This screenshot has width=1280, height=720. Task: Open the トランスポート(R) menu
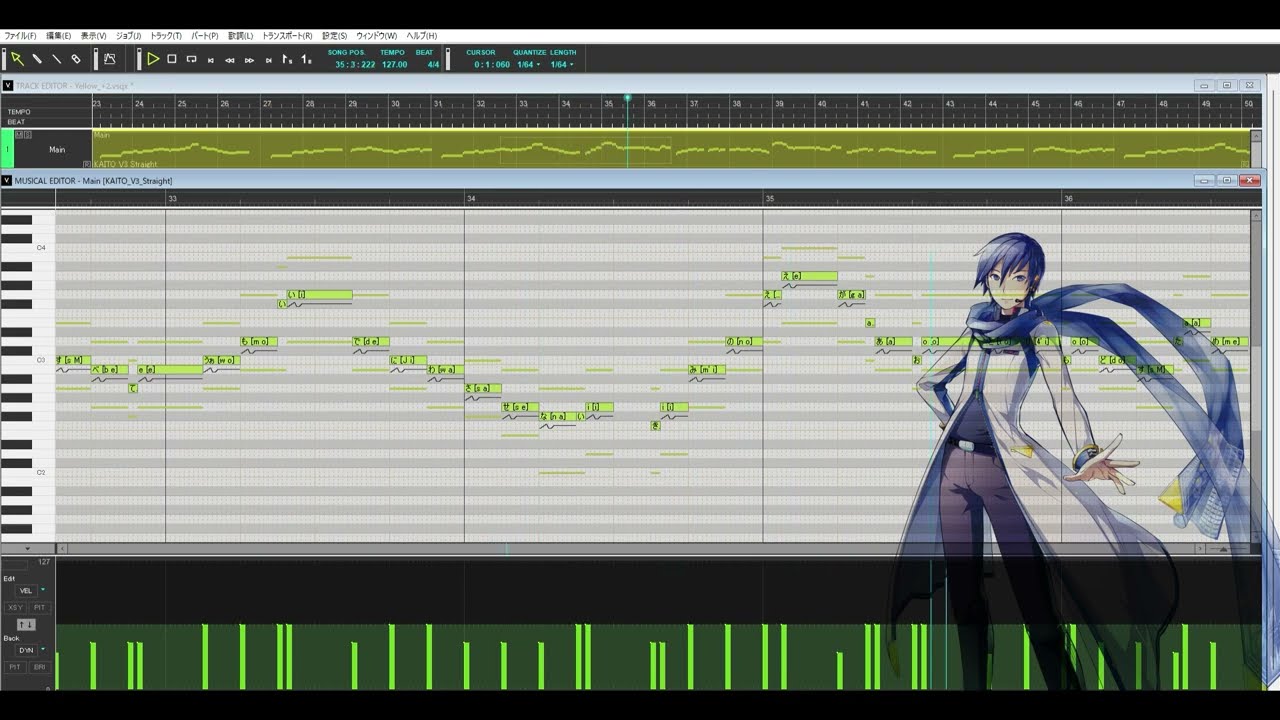(x=287, y=36)
